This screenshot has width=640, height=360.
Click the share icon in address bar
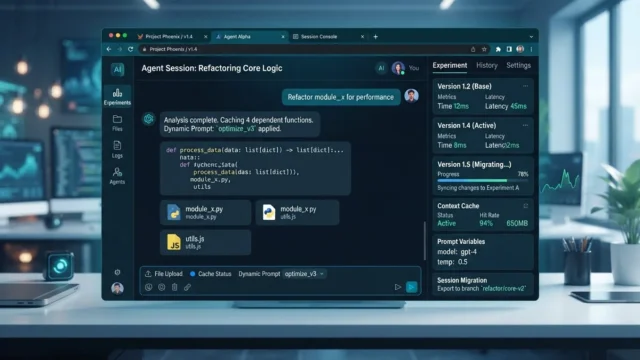click(473, 49)
